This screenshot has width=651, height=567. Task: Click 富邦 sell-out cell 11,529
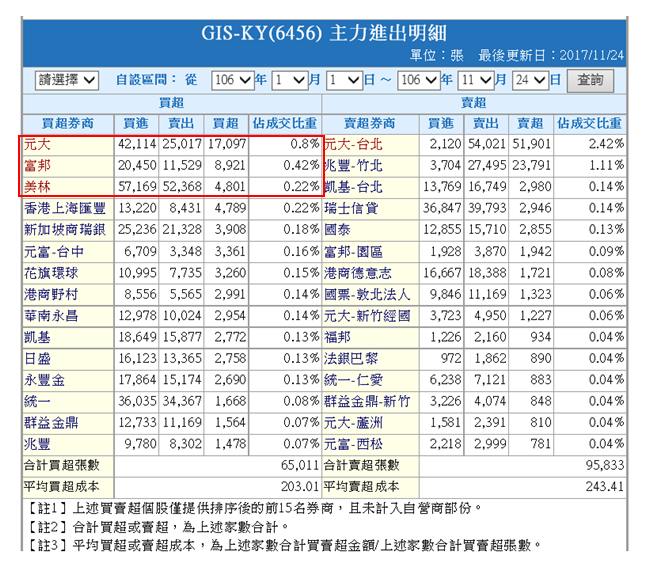coord(182,165)
